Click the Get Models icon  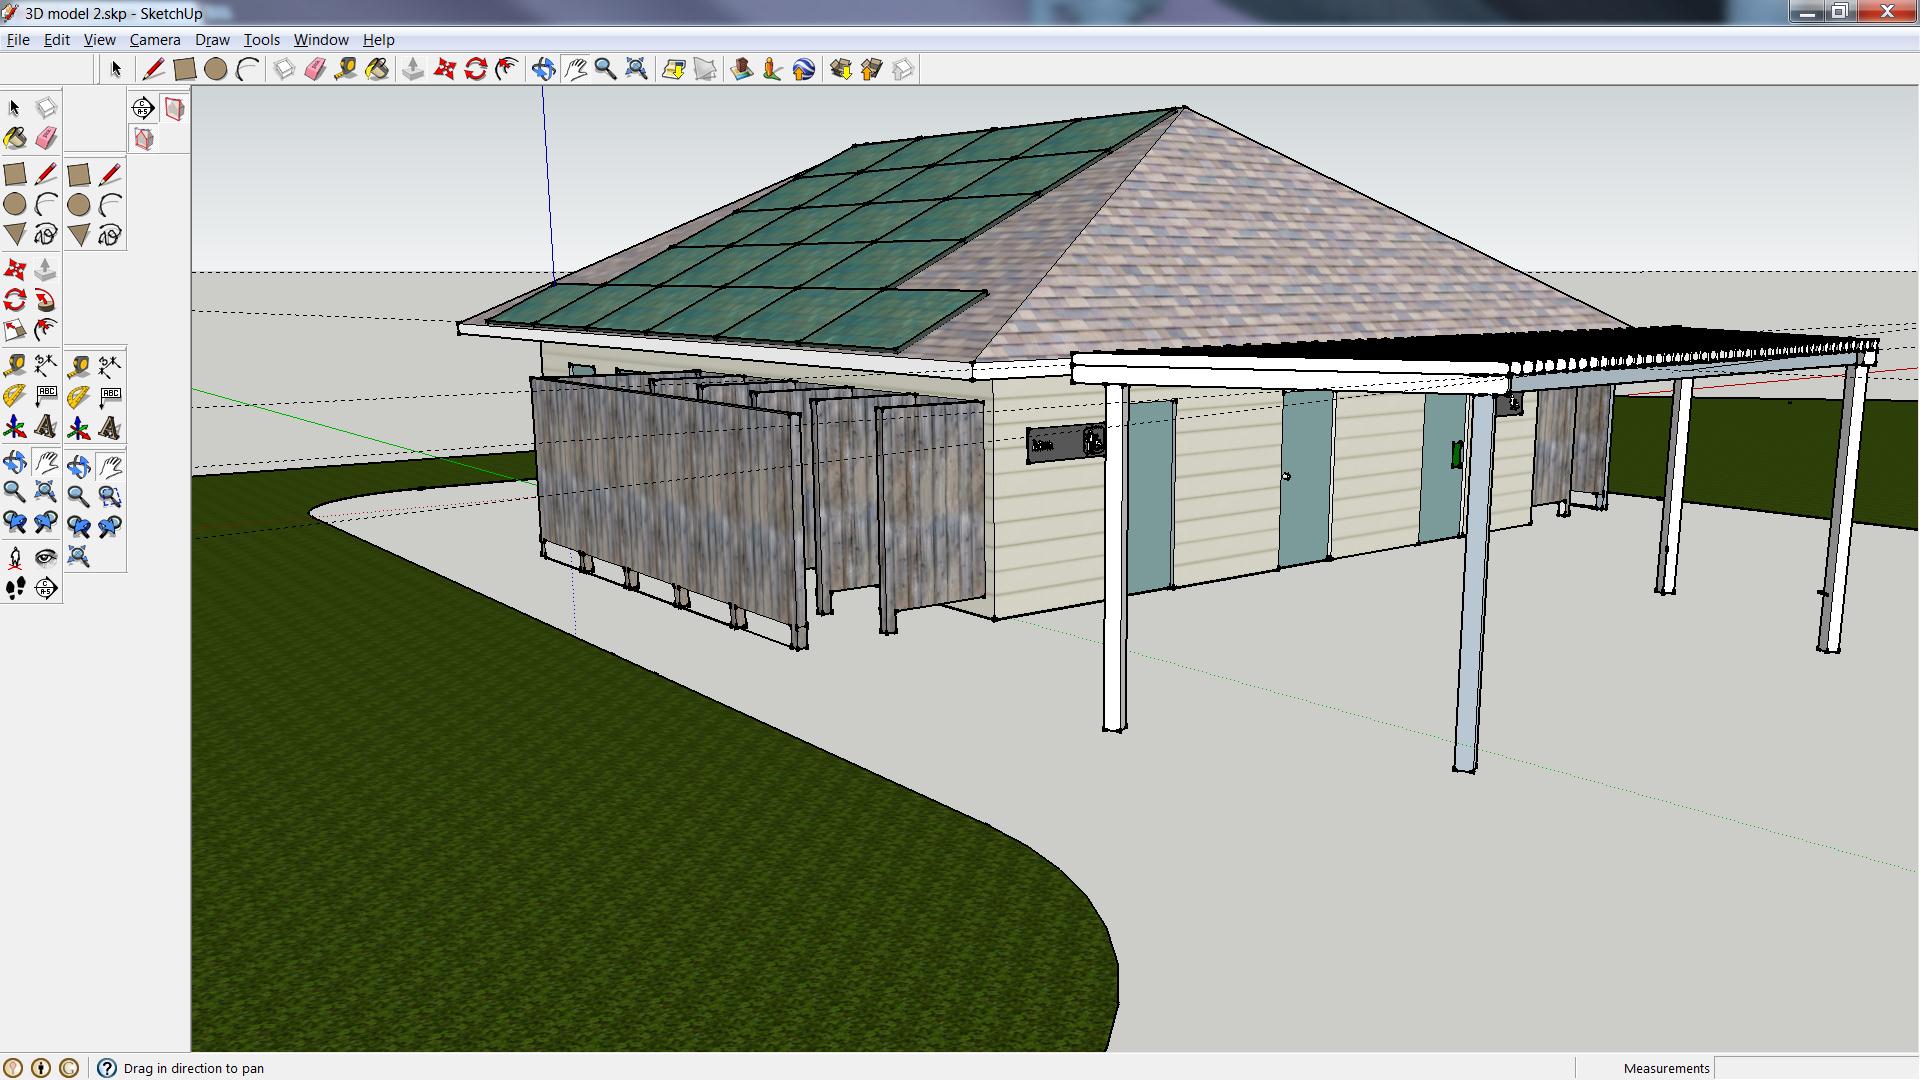coord(840,69)
